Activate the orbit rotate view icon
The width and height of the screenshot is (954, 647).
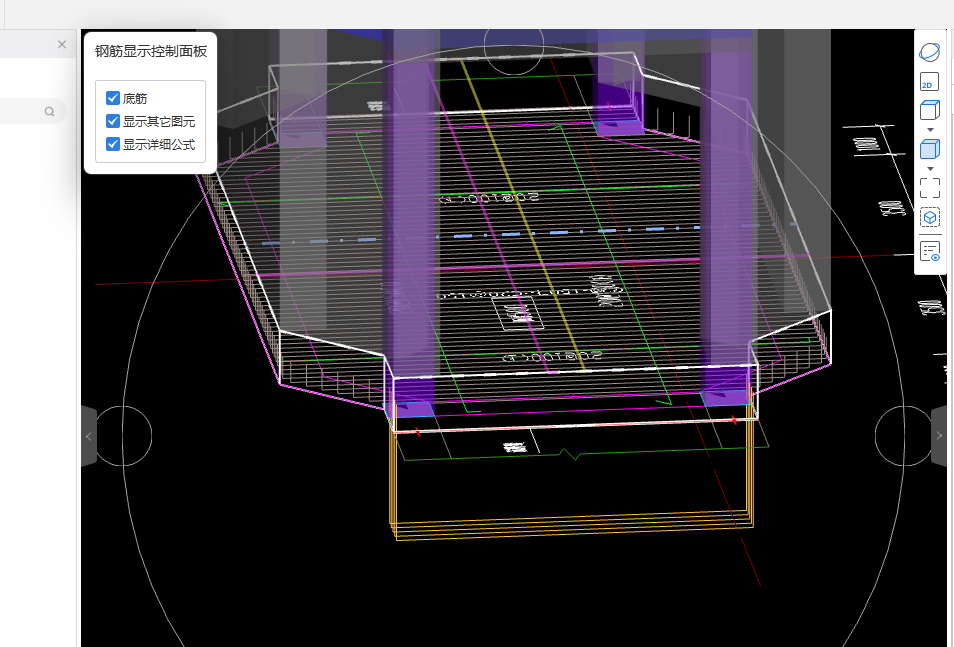pos(929,52)
